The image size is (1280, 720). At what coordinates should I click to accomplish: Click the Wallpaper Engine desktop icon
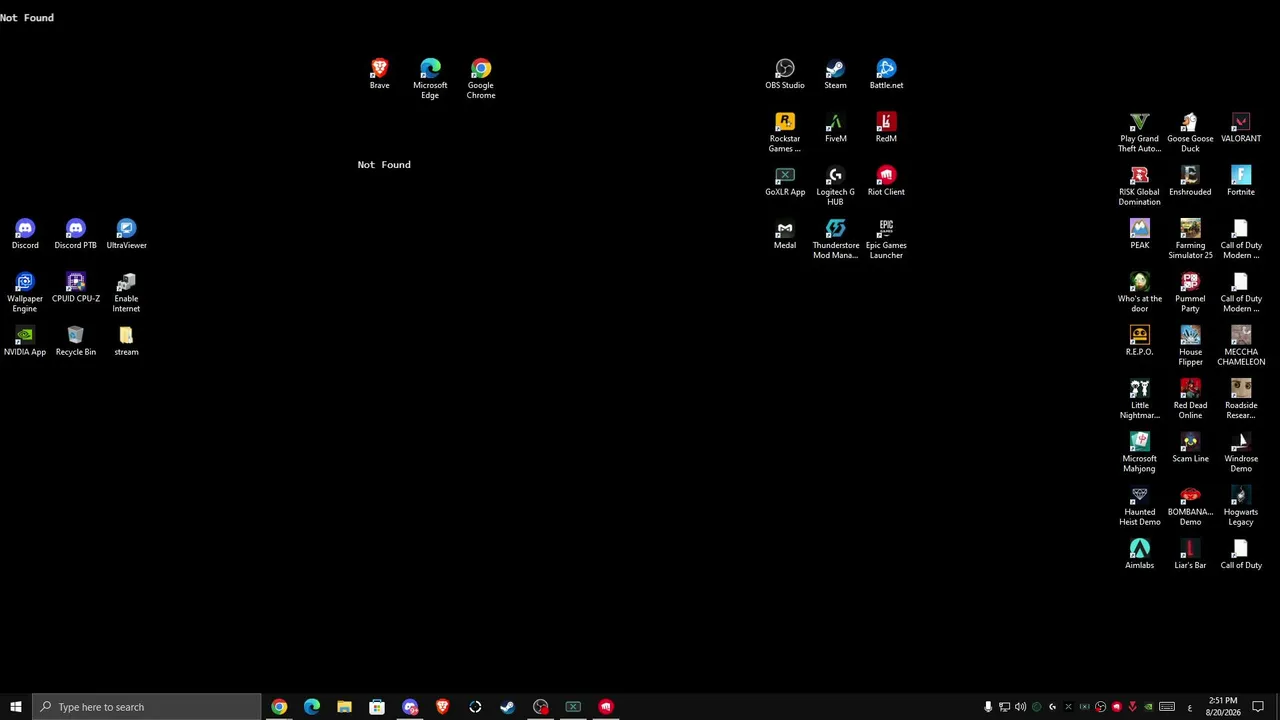point(25,292)
